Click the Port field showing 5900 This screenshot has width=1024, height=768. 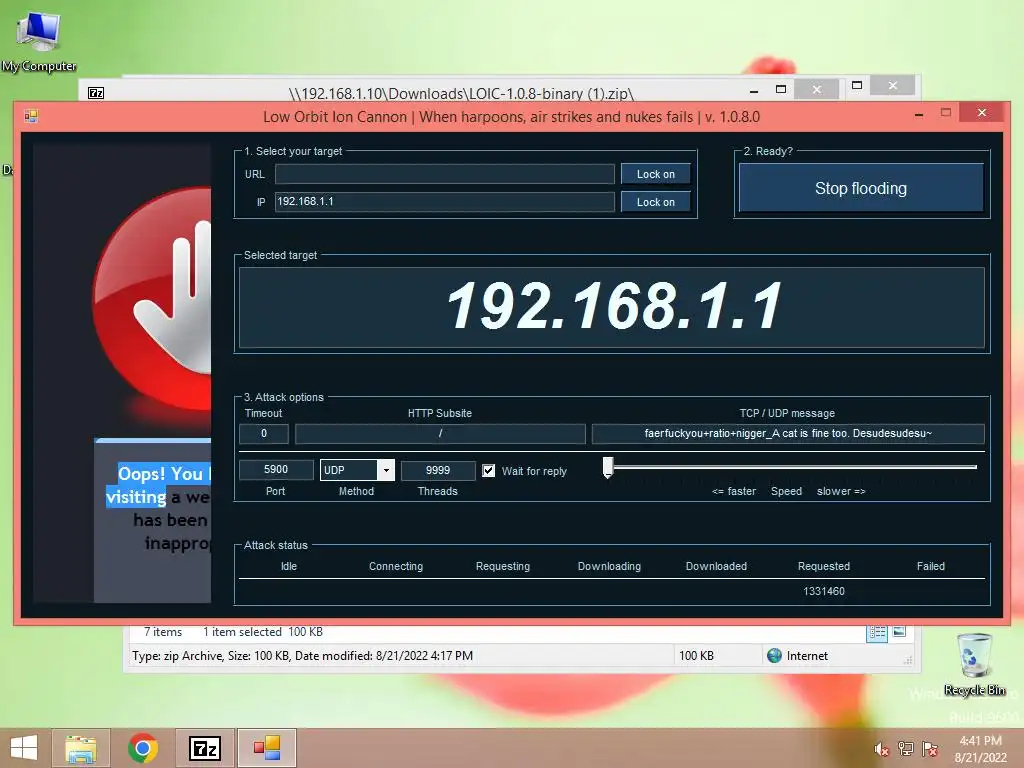click(x=276, y=470)
